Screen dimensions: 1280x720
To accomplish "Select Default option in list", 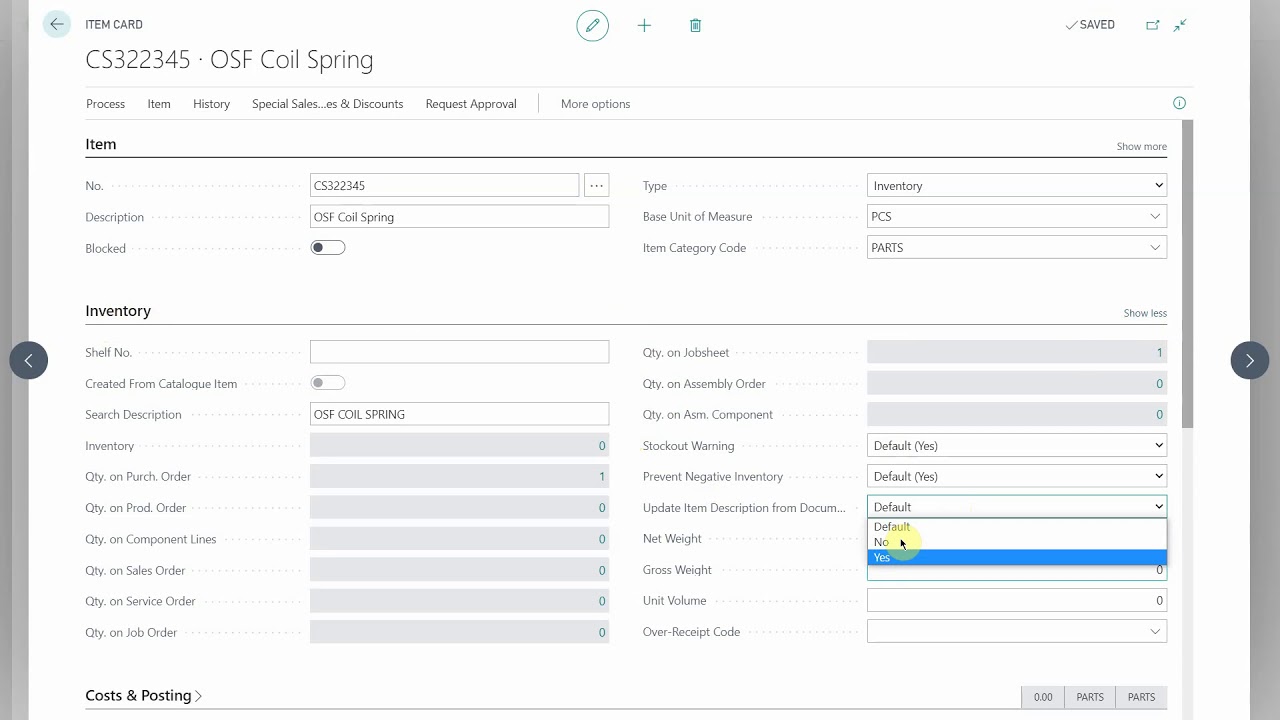I will point(1017,527).
